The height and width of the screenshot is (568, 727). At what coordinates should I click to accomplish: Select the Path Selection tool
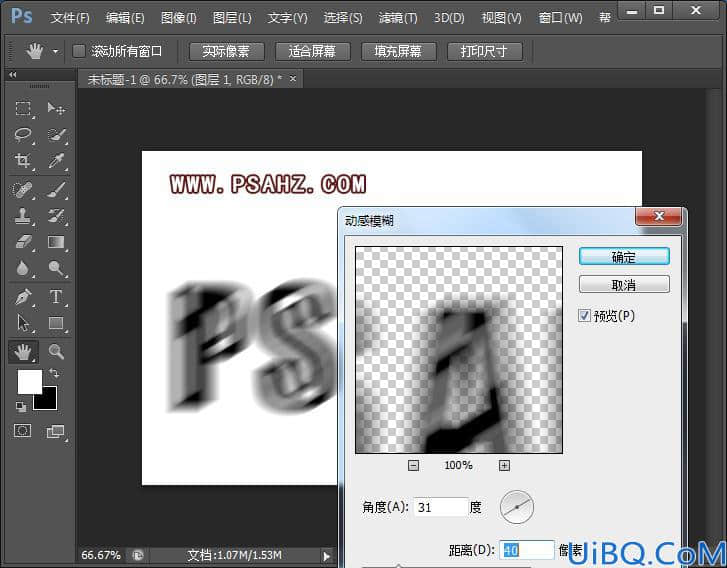click(x=23, y=323)
